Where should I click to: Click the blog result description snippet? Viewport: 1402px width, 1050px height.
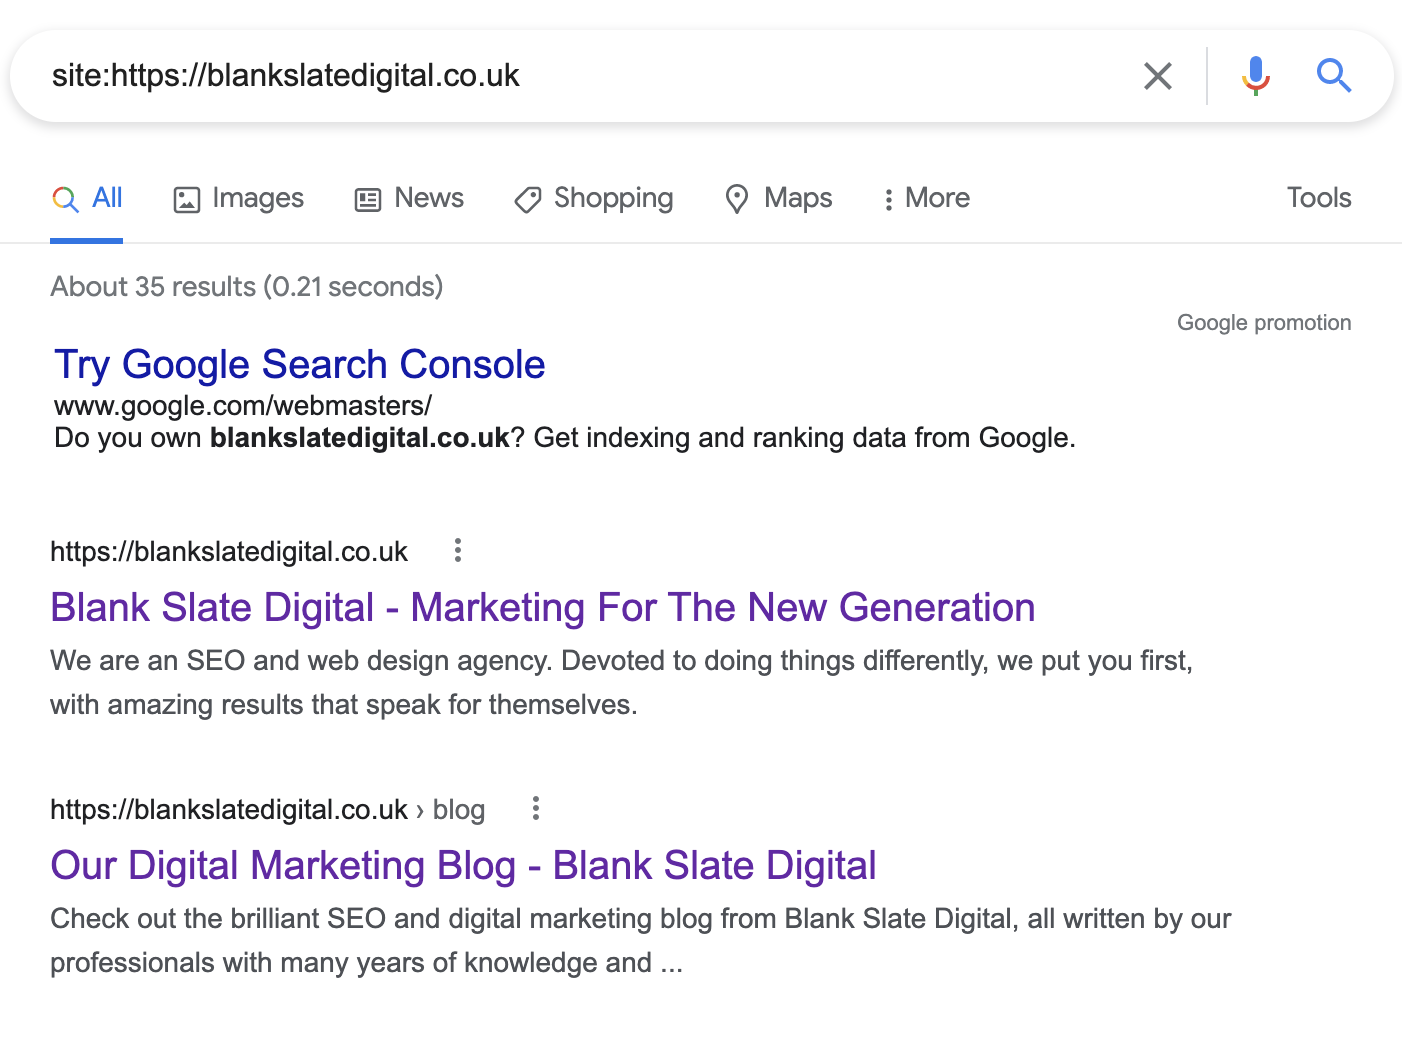coord(641,941)
